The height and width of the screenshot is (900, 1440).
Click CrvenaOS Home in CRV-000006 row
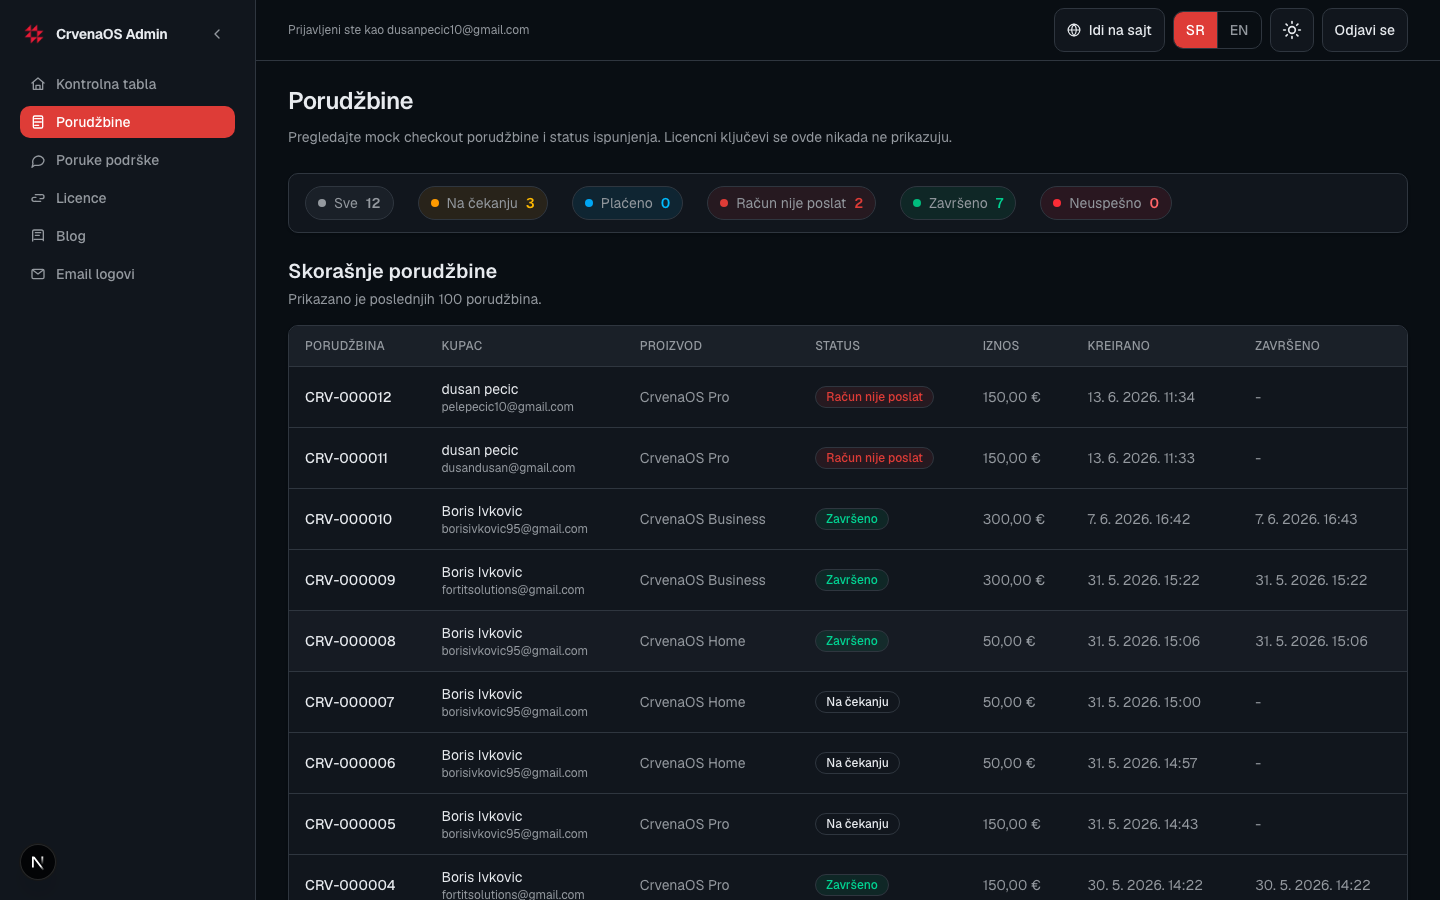pos(693,763)
